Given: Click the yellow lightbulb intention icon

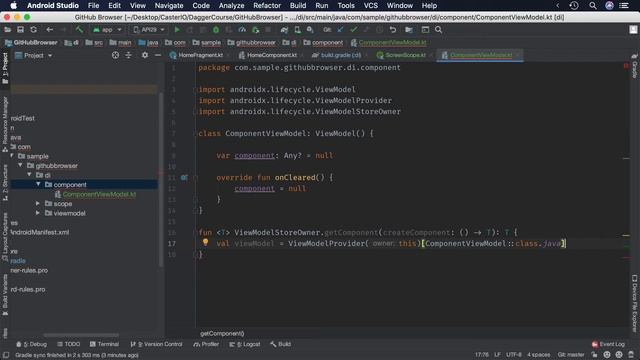Looking at the screenshot, I should point(205,242).
